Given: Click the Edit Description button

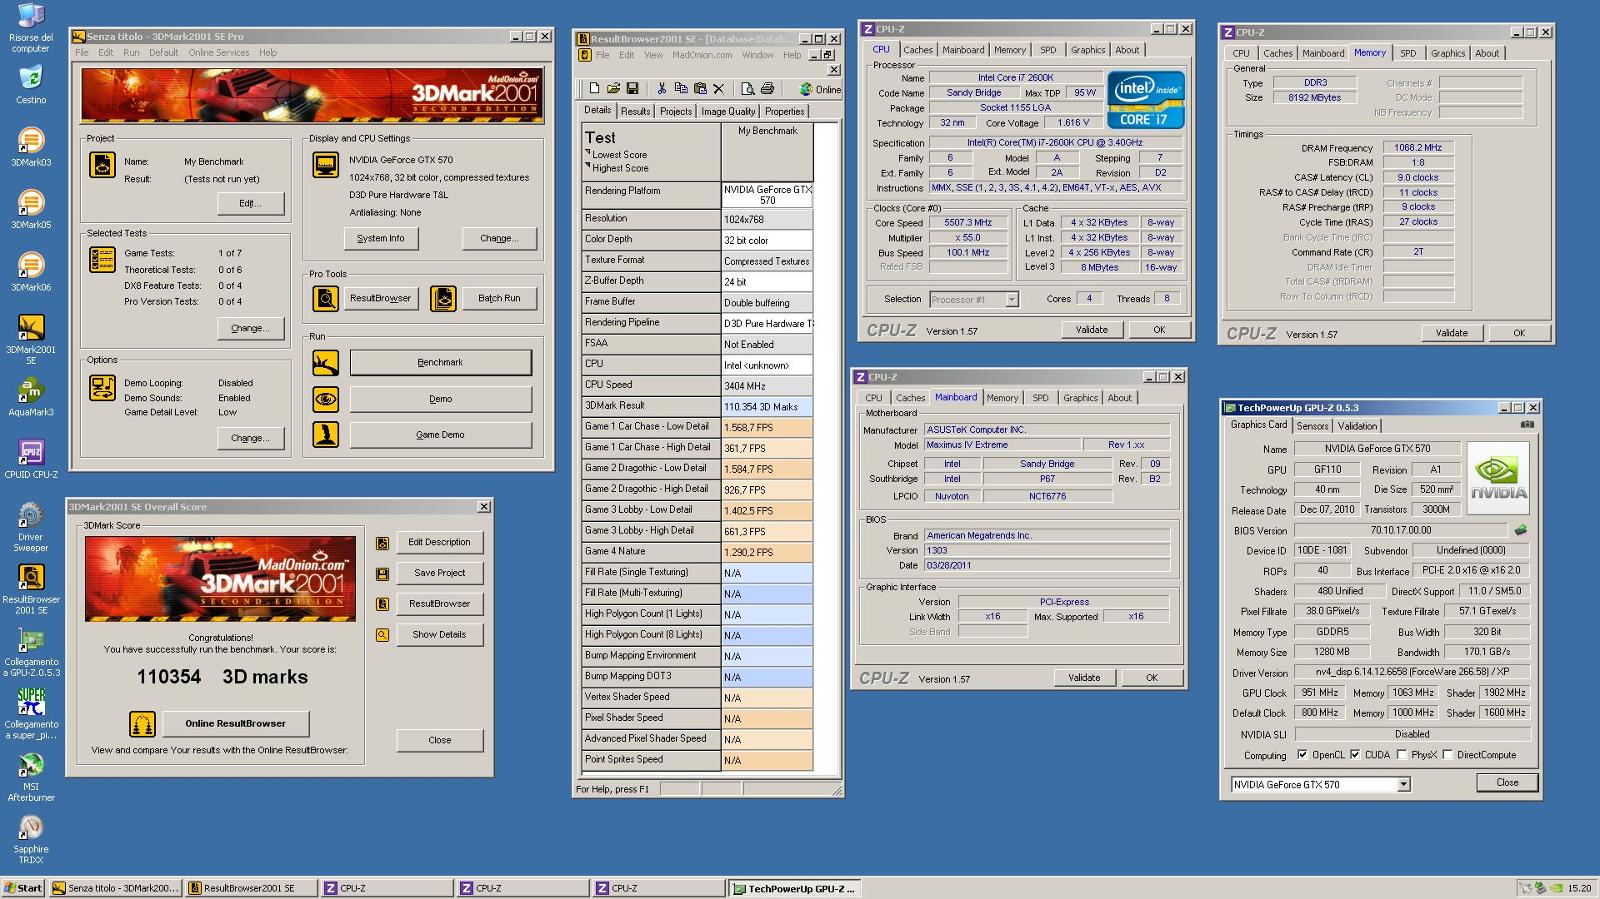Looking at the screenshot, I should pos(439,542).
